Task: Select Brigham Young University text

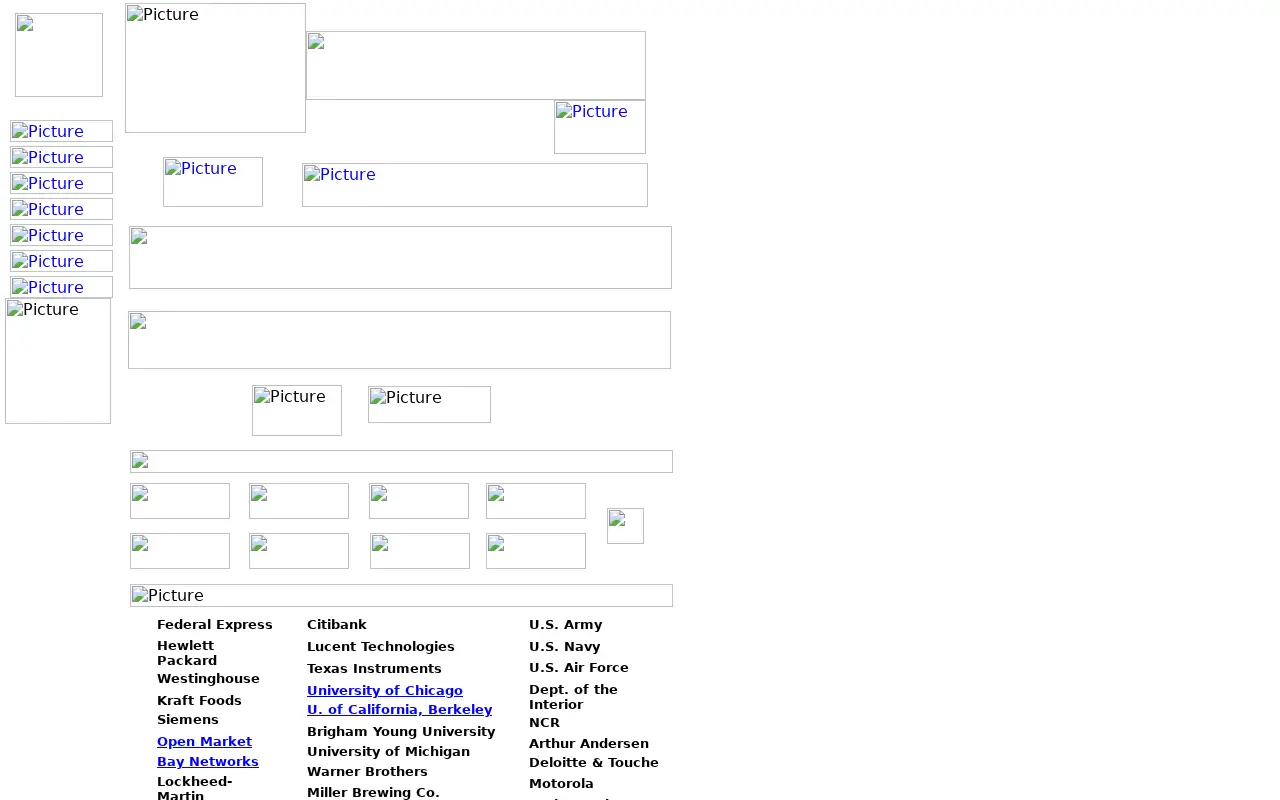Action: [x=401, y=732]
